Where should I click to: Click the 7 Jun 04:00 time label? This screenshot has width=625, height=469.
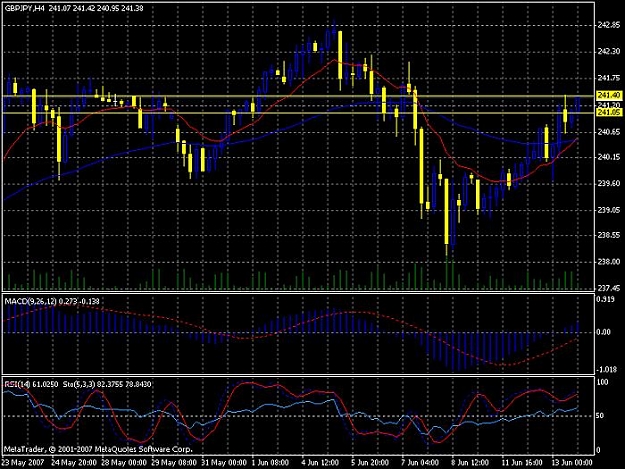click(x=421, y=463)
